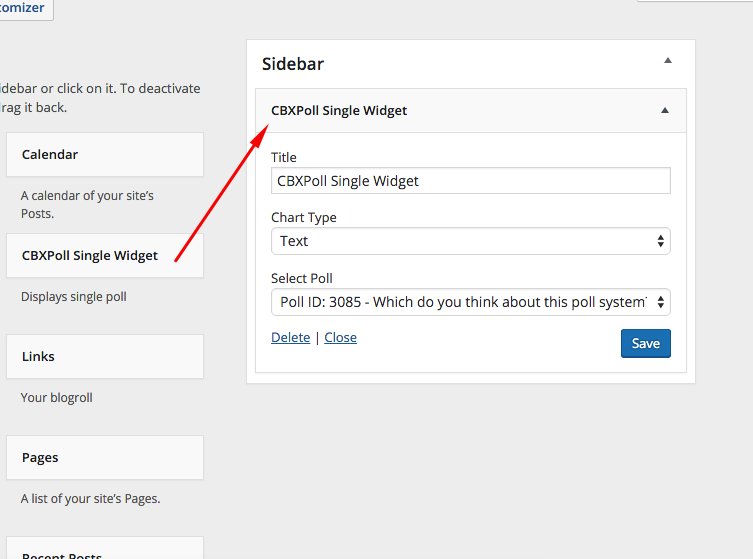Select the Calendar available widget
The width and height of the screenshot is (753, 559).
105,155
